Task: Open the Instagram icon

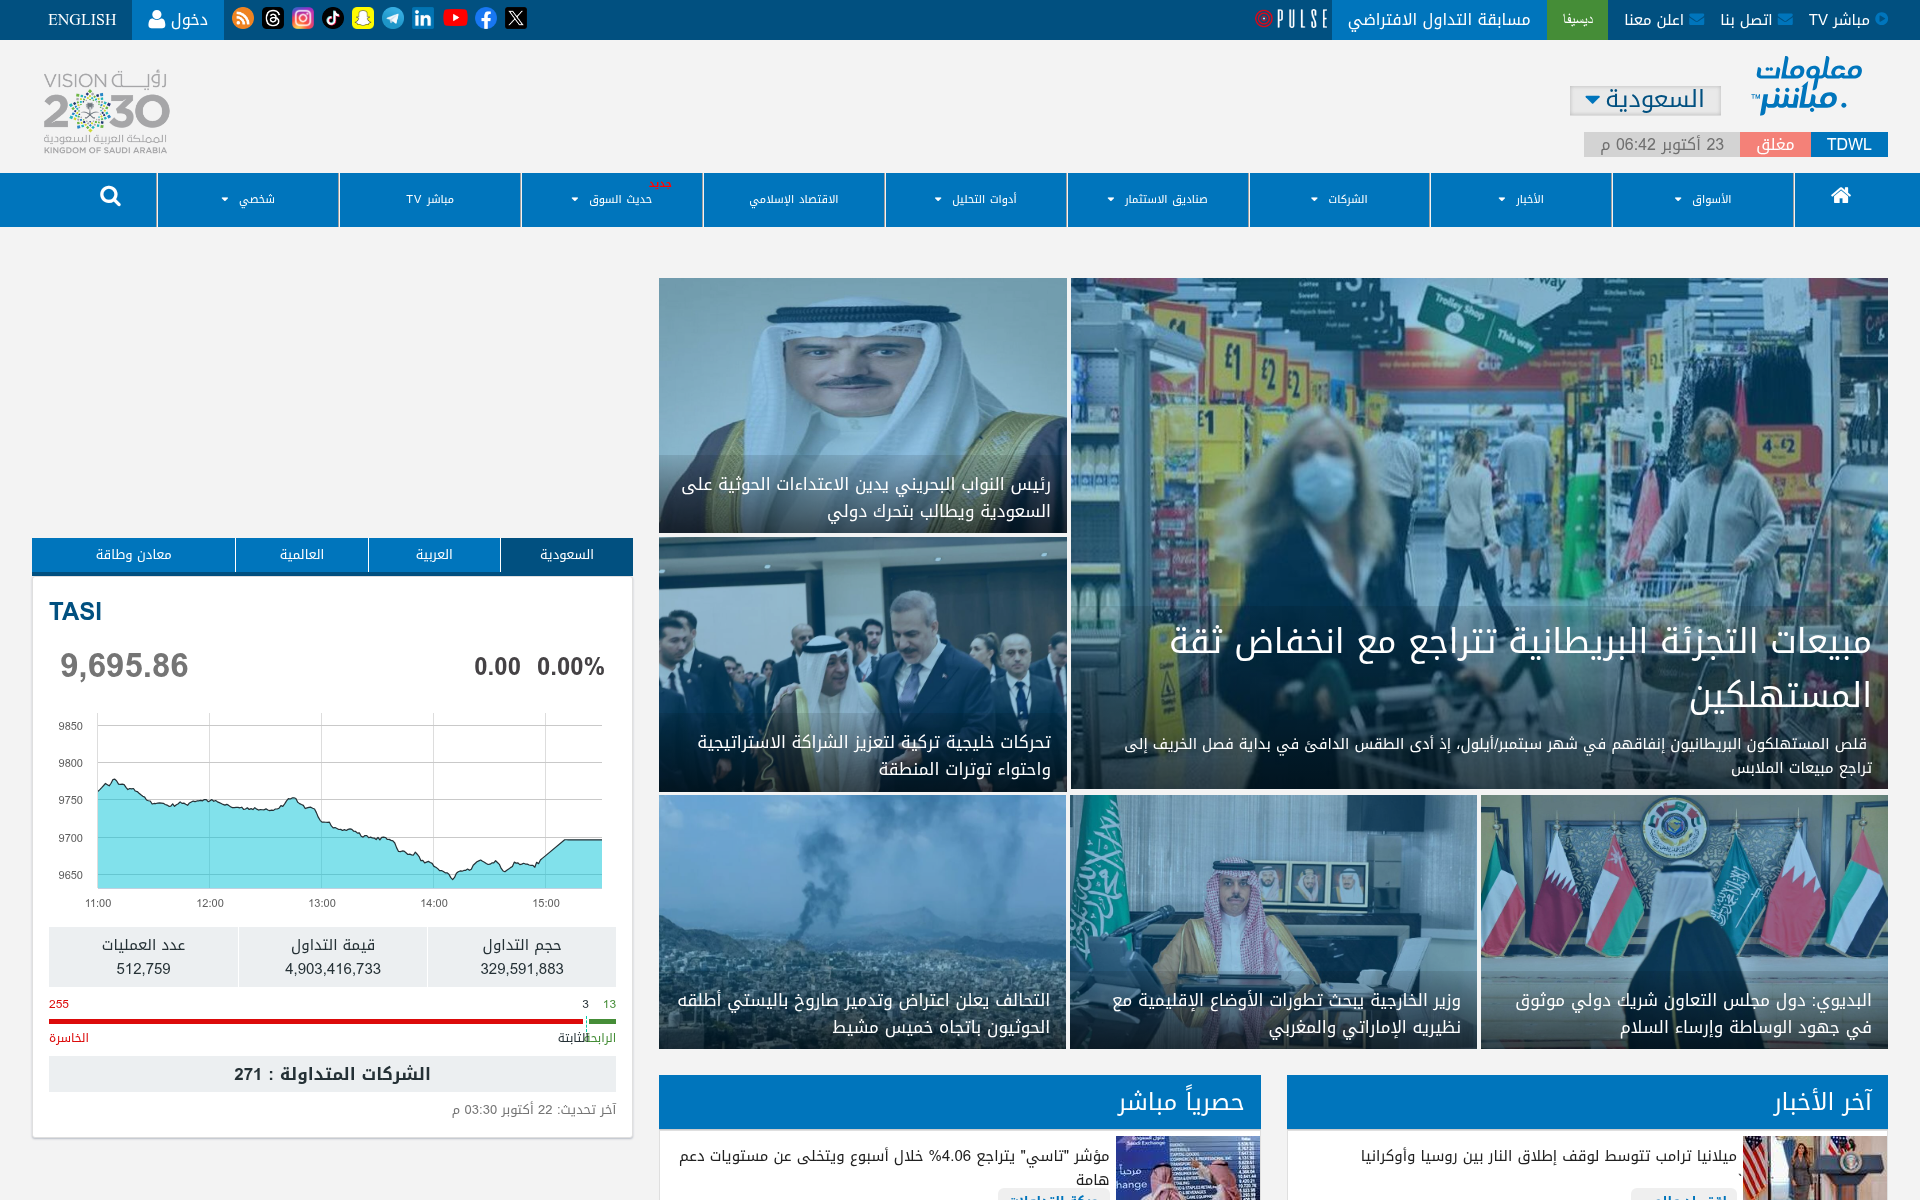Action: [303, 19]
